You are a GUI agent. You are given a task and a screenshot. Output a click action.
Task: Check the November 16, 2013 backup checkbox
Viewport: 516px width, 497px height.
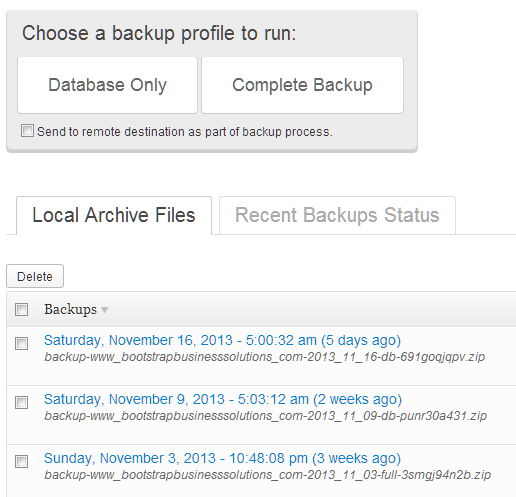pyautogui.click(x=21, y=343)
